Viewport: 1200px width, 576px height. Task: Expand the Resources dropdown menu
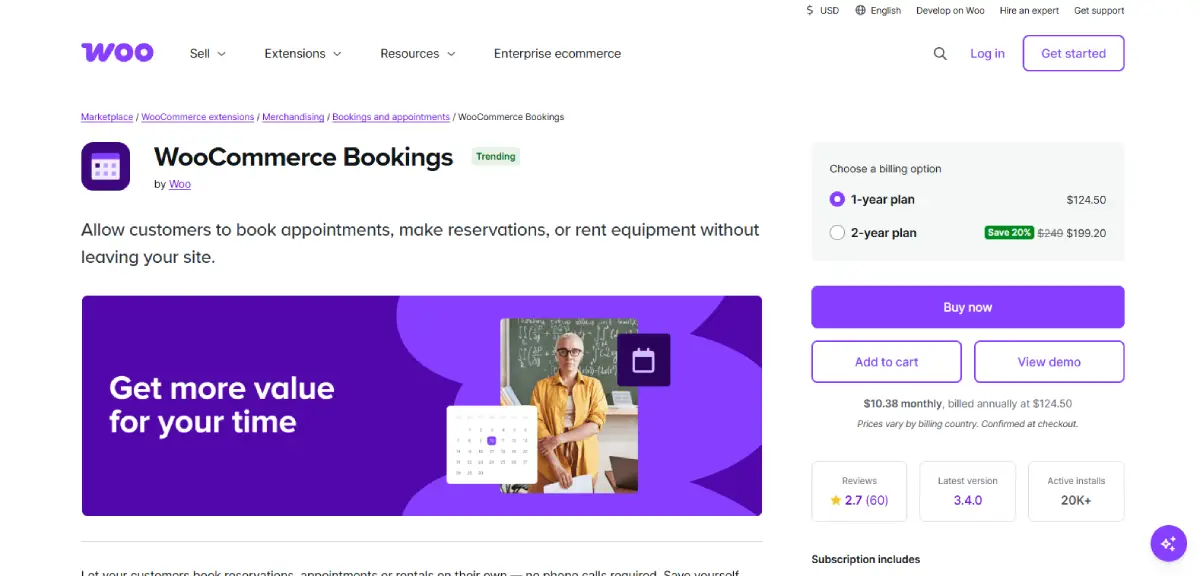click(418, 54)
